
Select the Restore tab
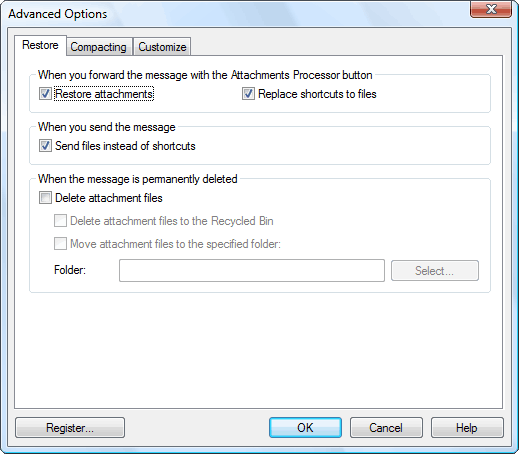(x=40, y=45)
